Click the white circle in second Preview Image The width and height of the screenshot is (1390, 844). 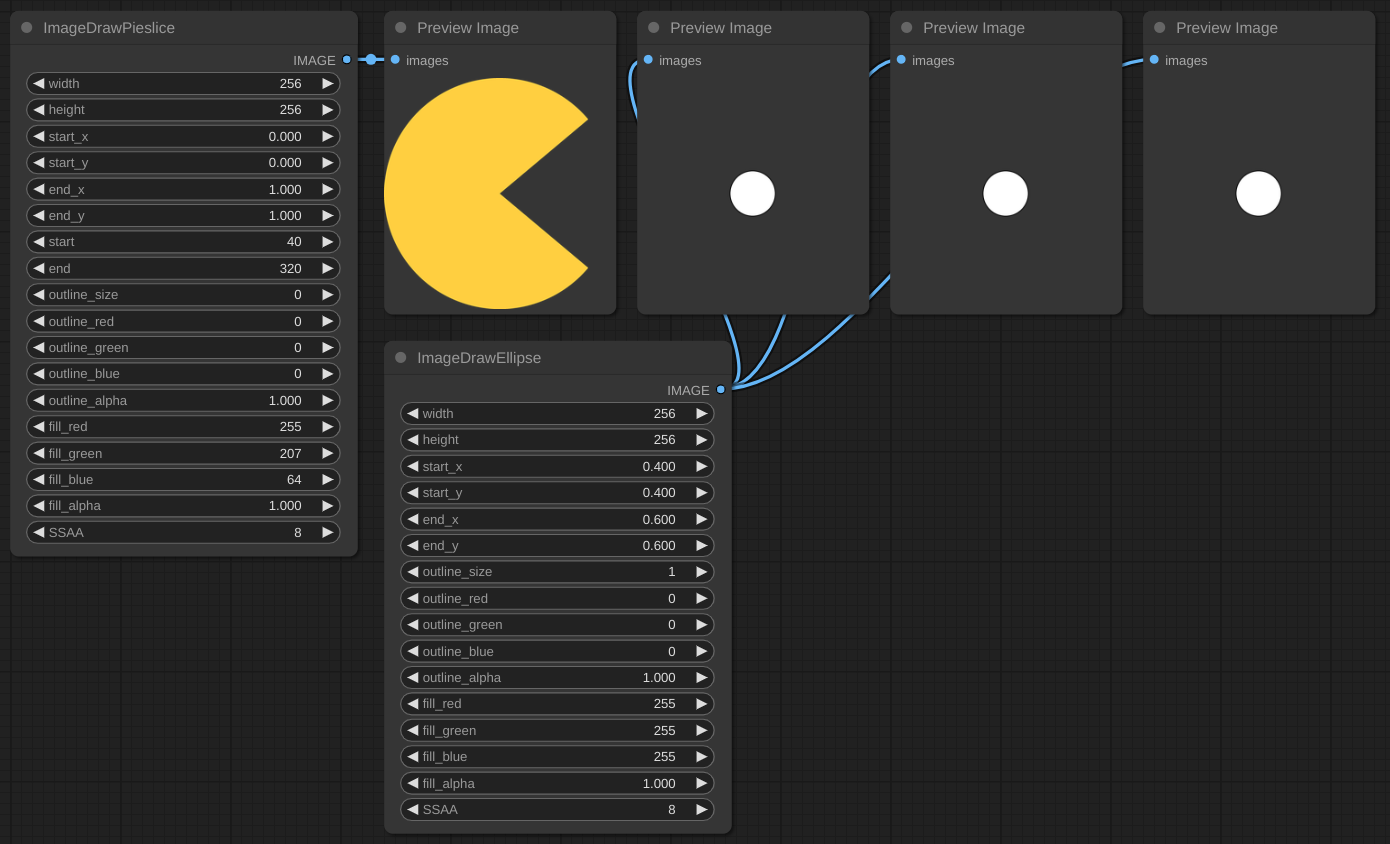753,194
